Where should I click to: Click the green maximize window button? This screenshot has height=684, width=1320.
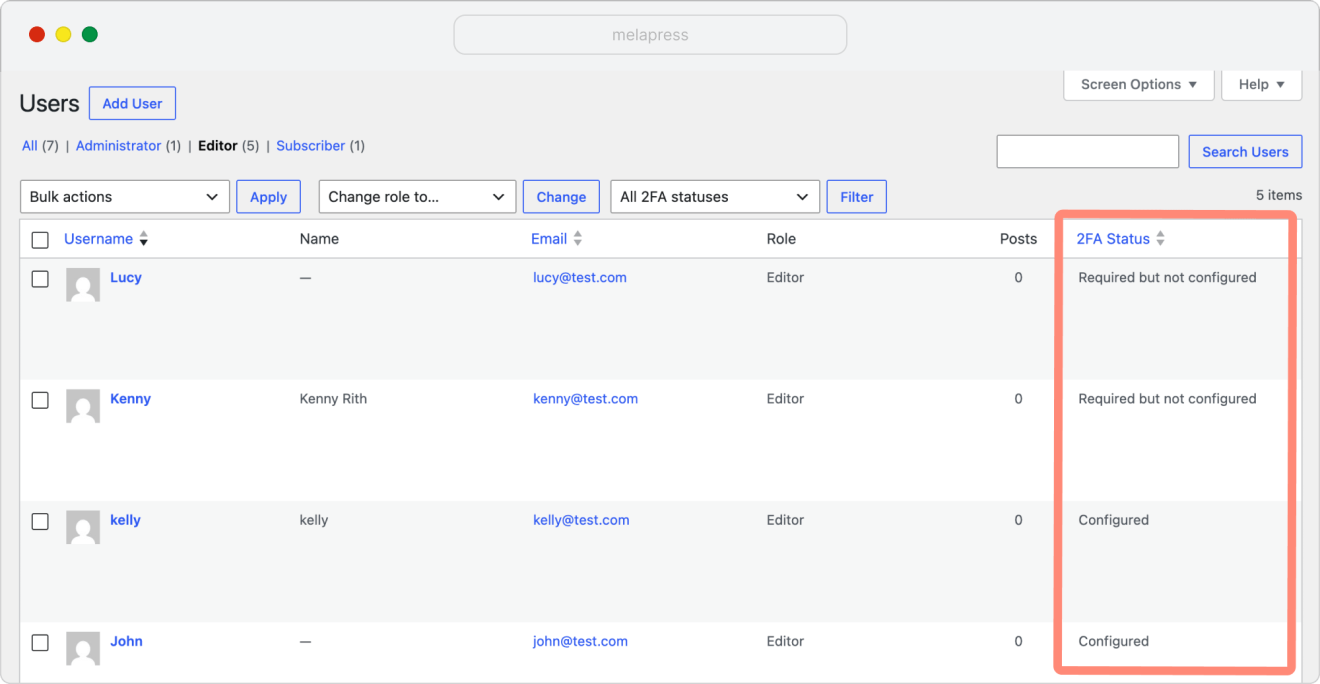click(x=90, y=35)
